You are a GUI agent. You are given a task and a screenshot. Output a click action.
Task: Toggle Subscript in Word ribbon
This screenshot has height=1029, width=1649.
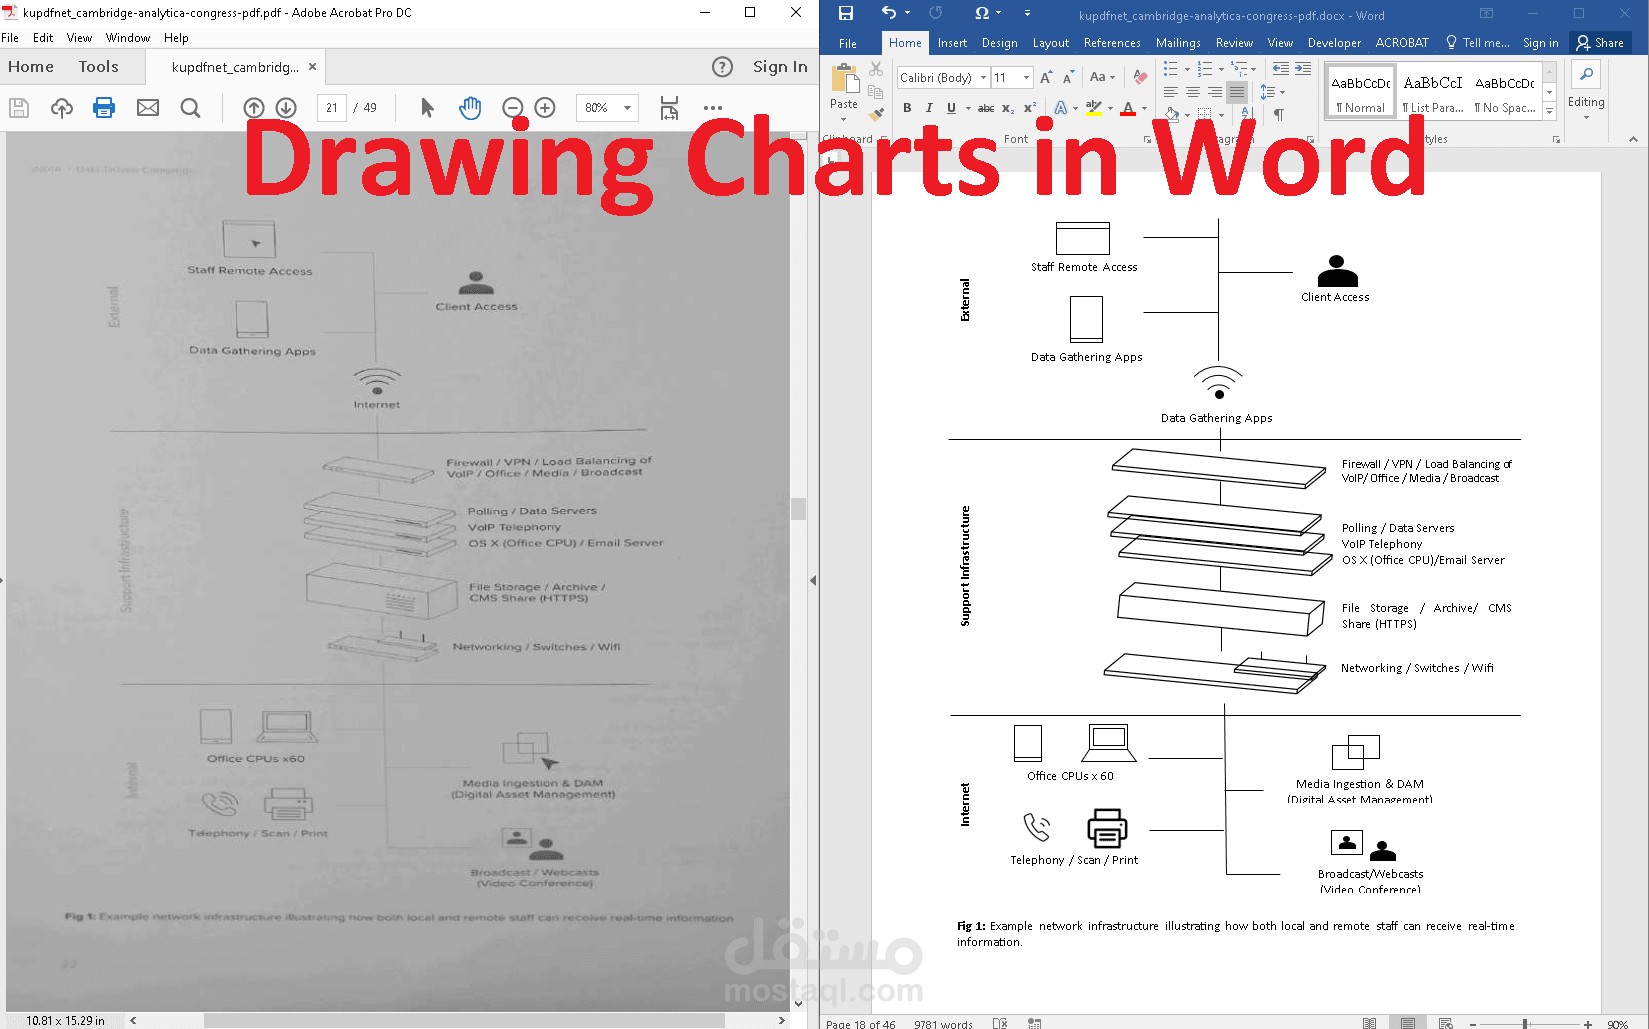pos(1008,108)
